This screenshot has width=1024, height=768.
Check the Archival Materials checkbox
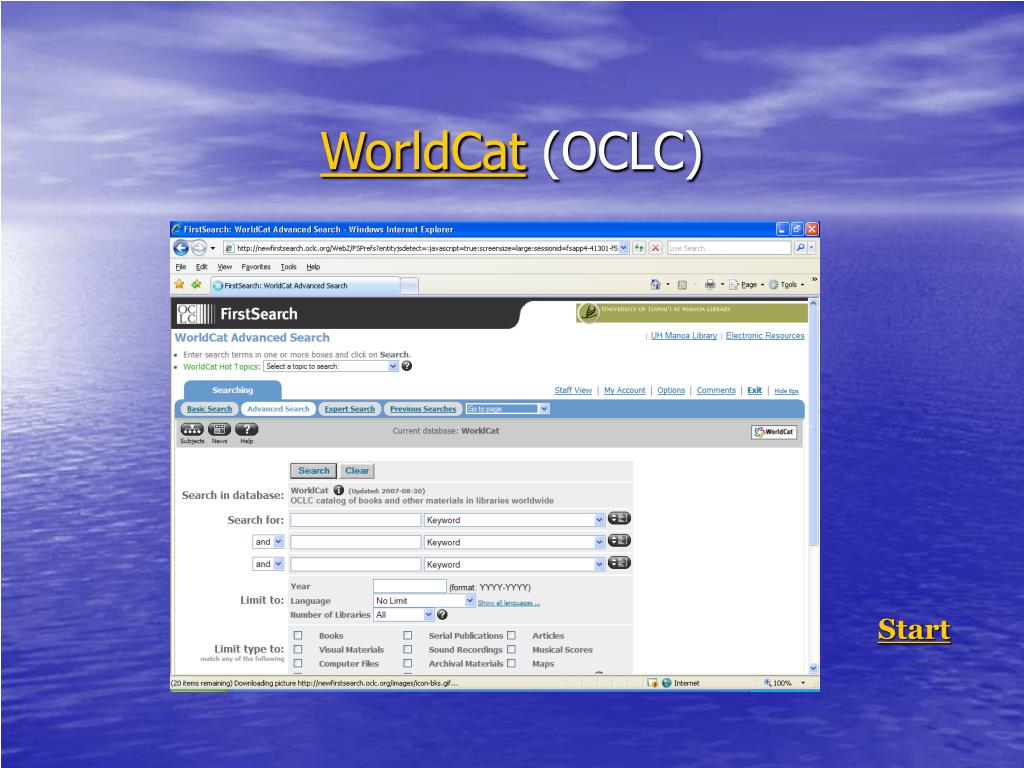[x=408, y=664]
